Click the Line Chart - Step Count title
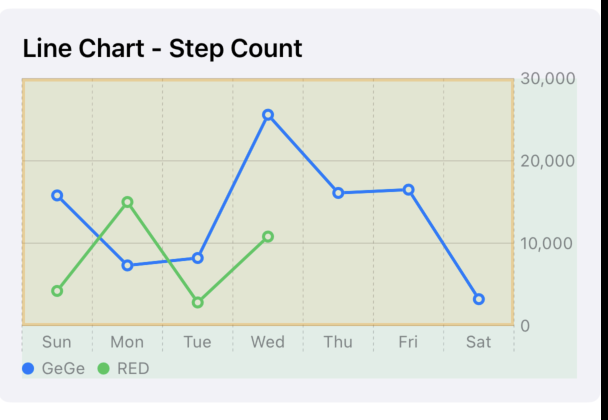This screenshot has width=608, height=420. pyautogui.click(x=162, y=48)
